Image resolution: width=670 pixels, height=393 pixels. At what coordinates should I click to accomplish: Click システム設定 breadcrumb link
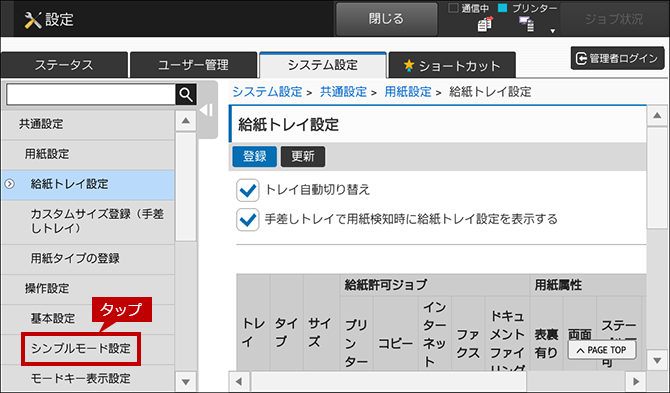pyautogui.click(x=267, y=92)
